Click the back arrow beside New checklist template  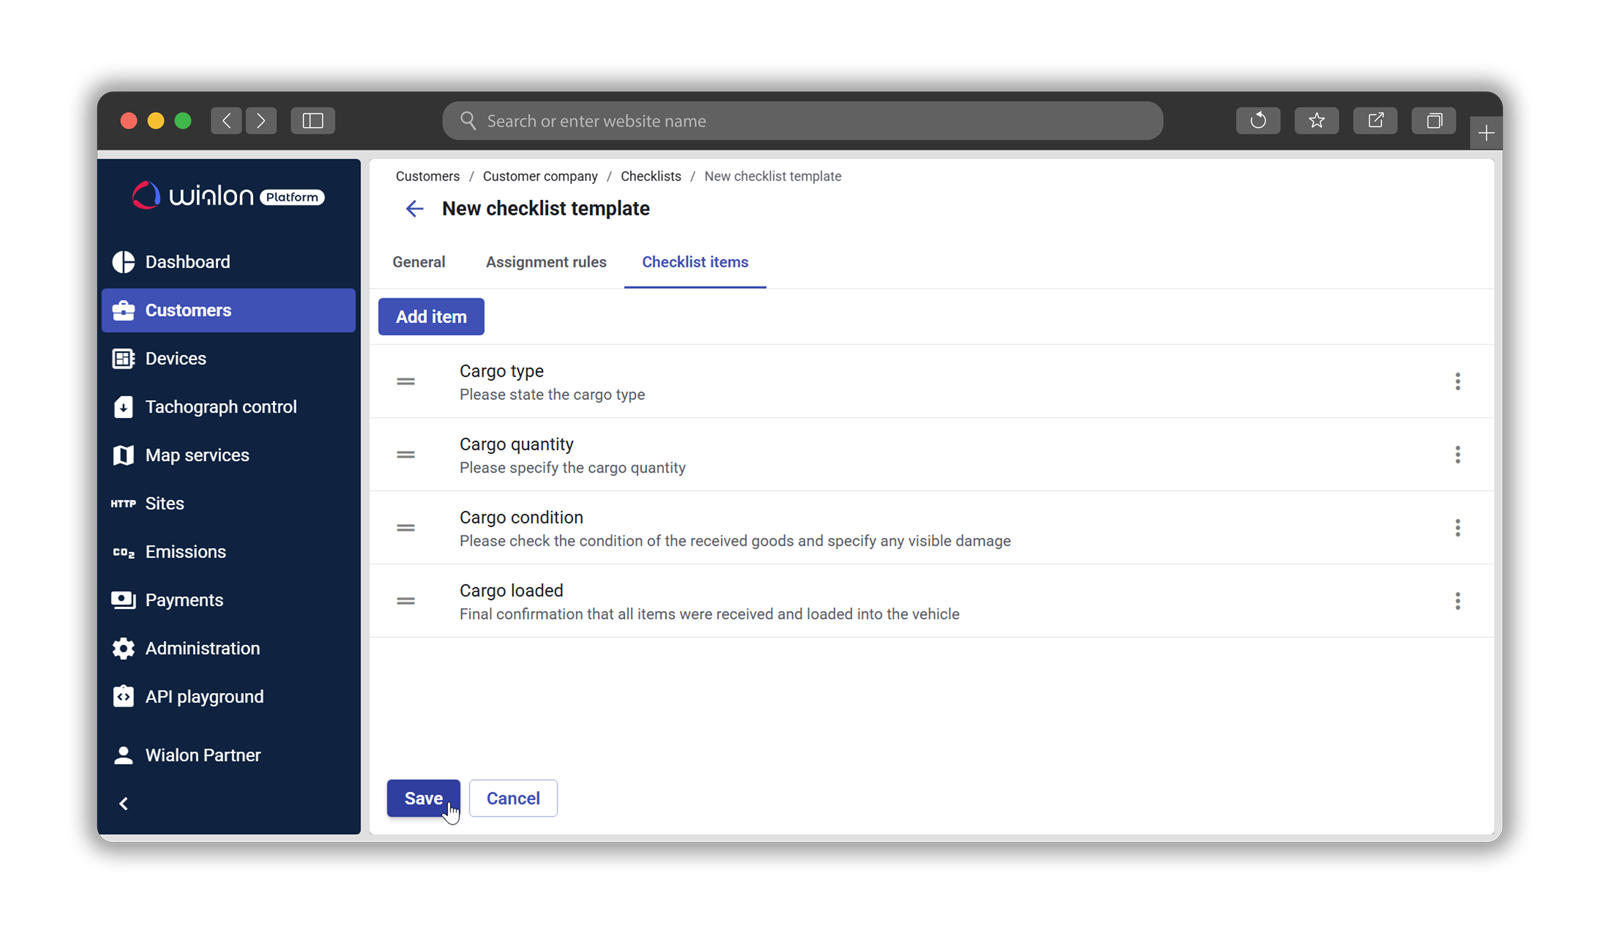(414, 209)
